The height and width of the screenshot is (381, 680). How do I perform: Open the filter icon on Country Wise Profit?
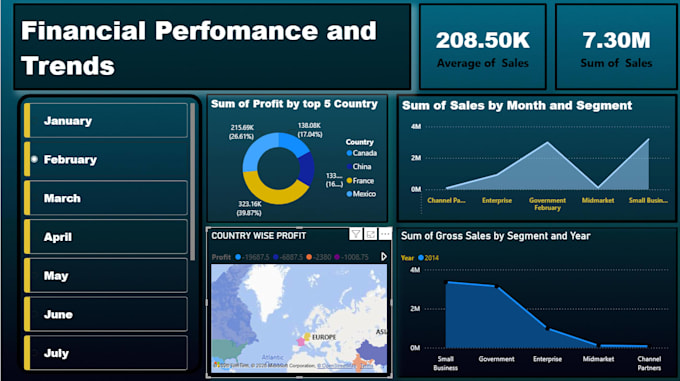(356, 234)
